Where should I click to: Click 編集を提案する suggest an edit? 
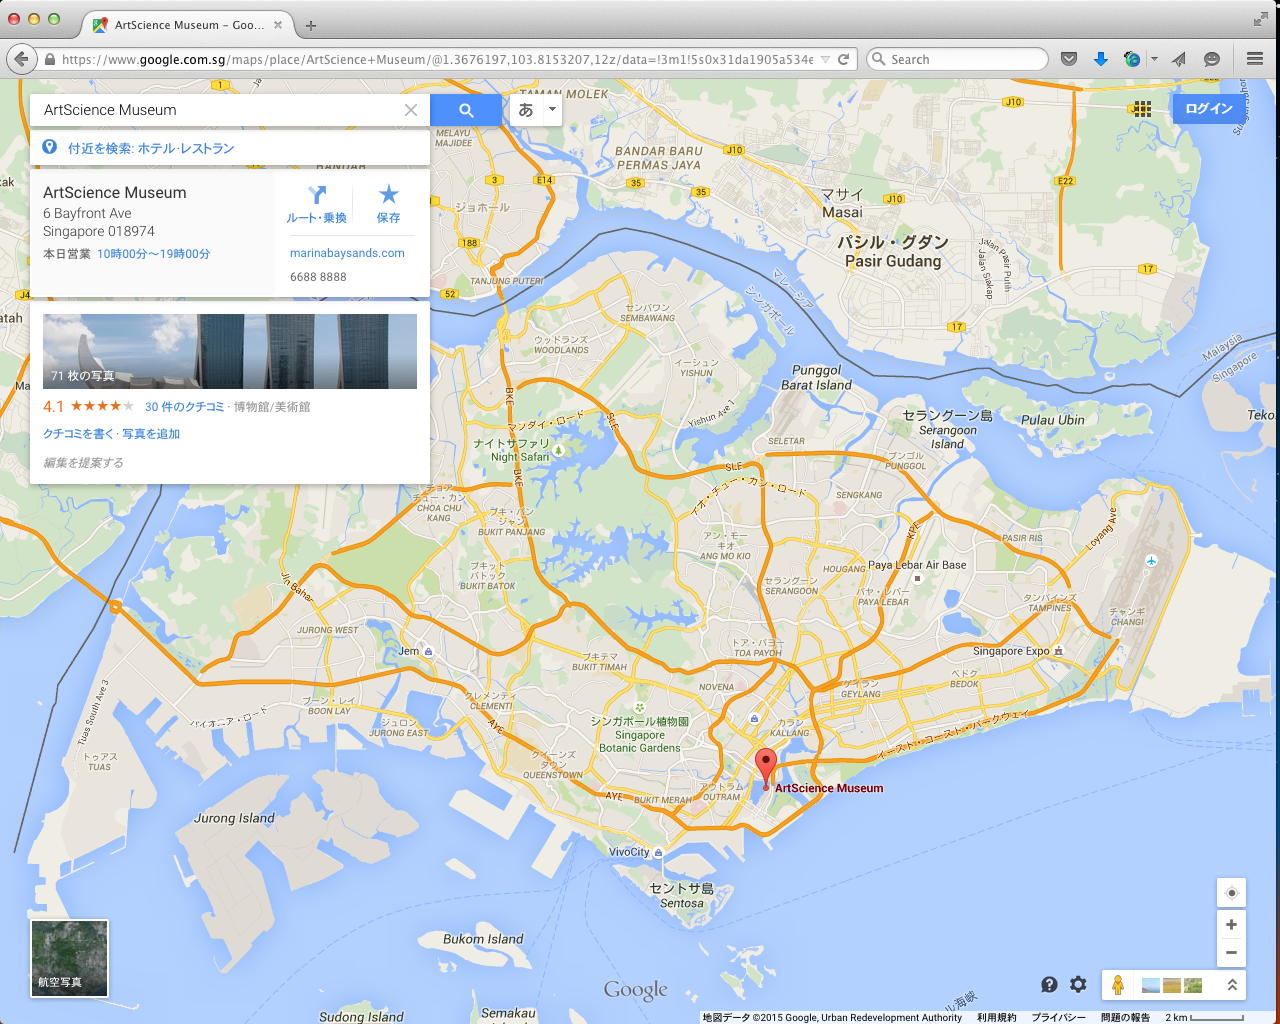pyautogui.click(x=83, y=463)
